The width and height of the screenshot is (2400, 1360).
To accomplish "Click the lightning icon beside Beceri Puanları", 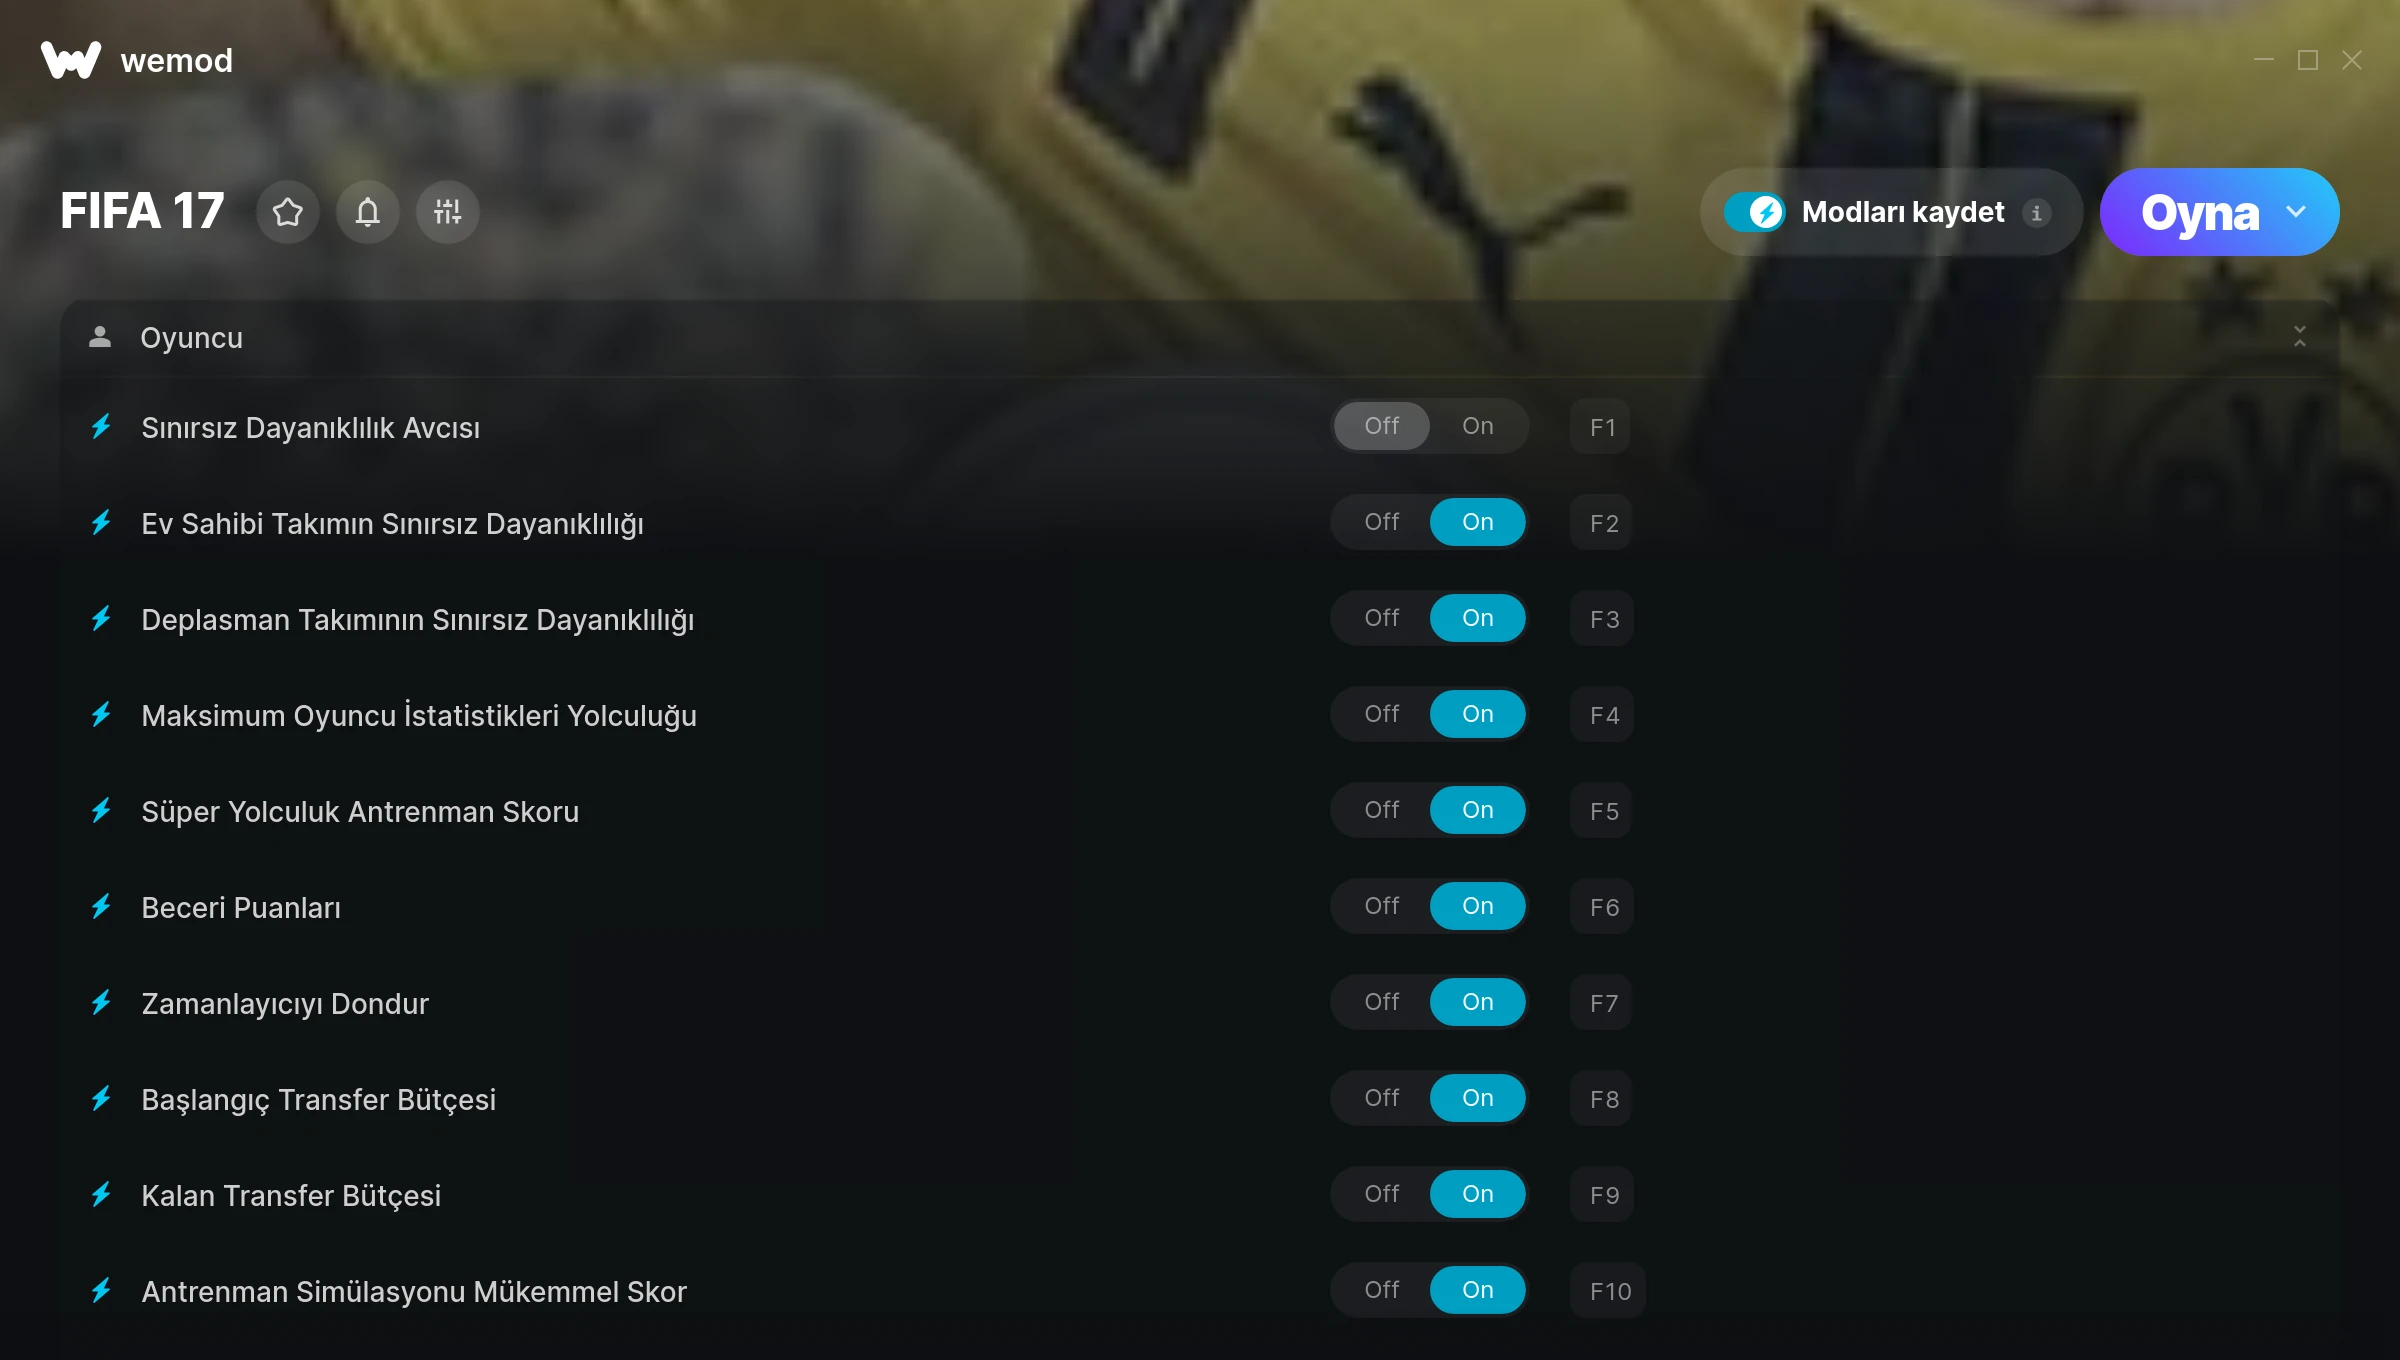I will pyautogui.click(x=101, y=907).
